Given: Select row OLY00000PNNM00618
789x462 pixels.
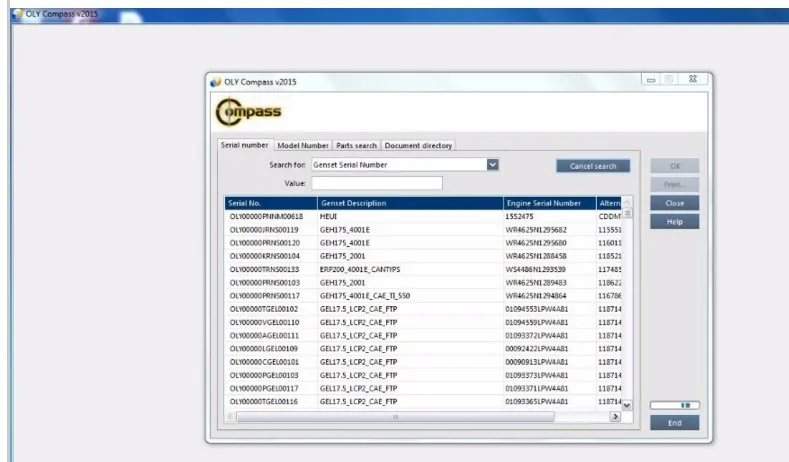Looking at the screenshot, I should (x=423, y=216).
